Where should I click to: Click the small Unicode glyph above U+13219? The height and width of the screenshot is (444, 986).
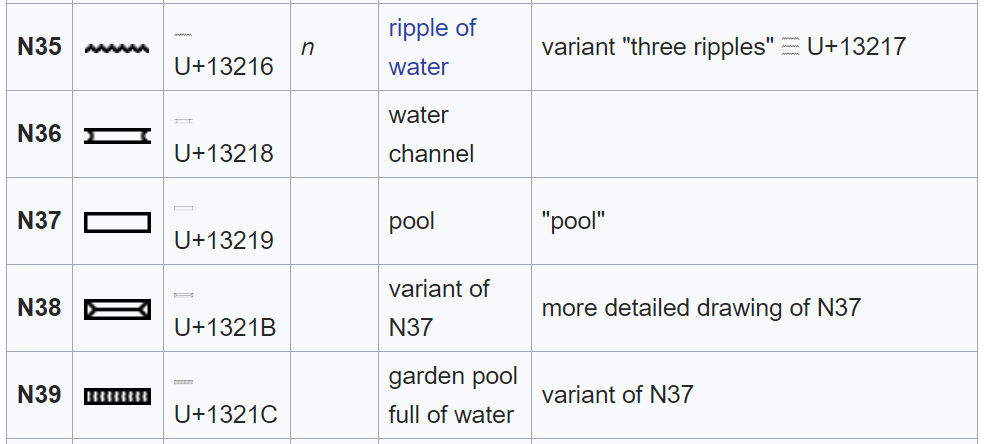183,208
